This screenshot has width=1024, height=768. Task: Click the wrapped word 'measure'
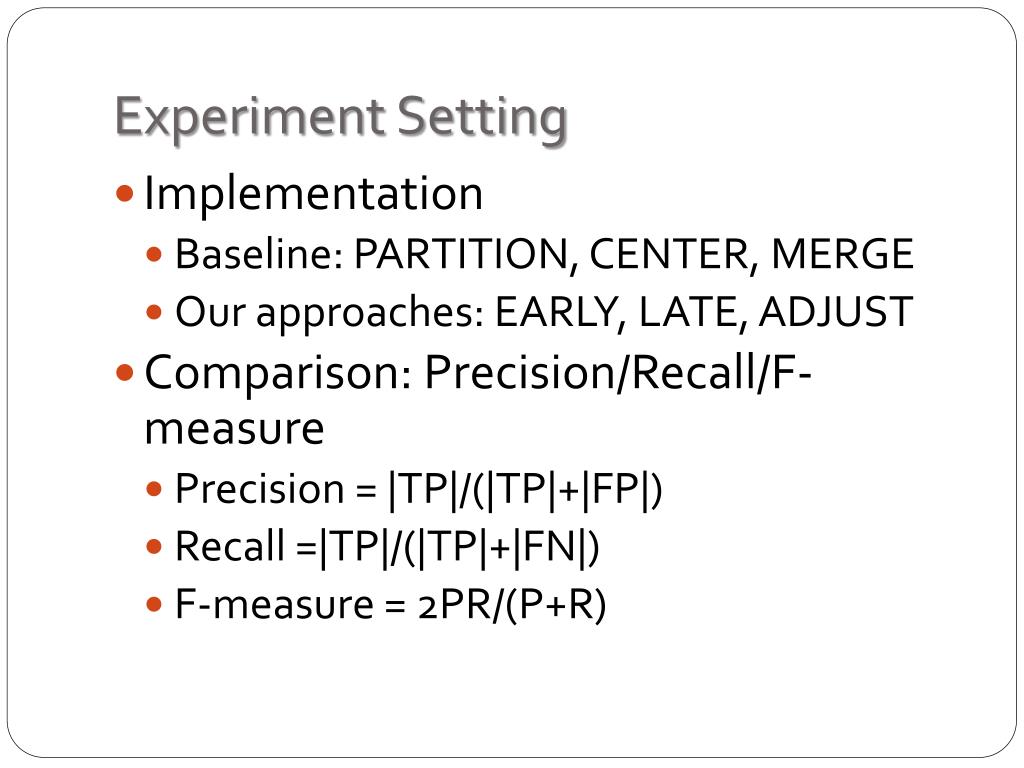coord(234,430)
